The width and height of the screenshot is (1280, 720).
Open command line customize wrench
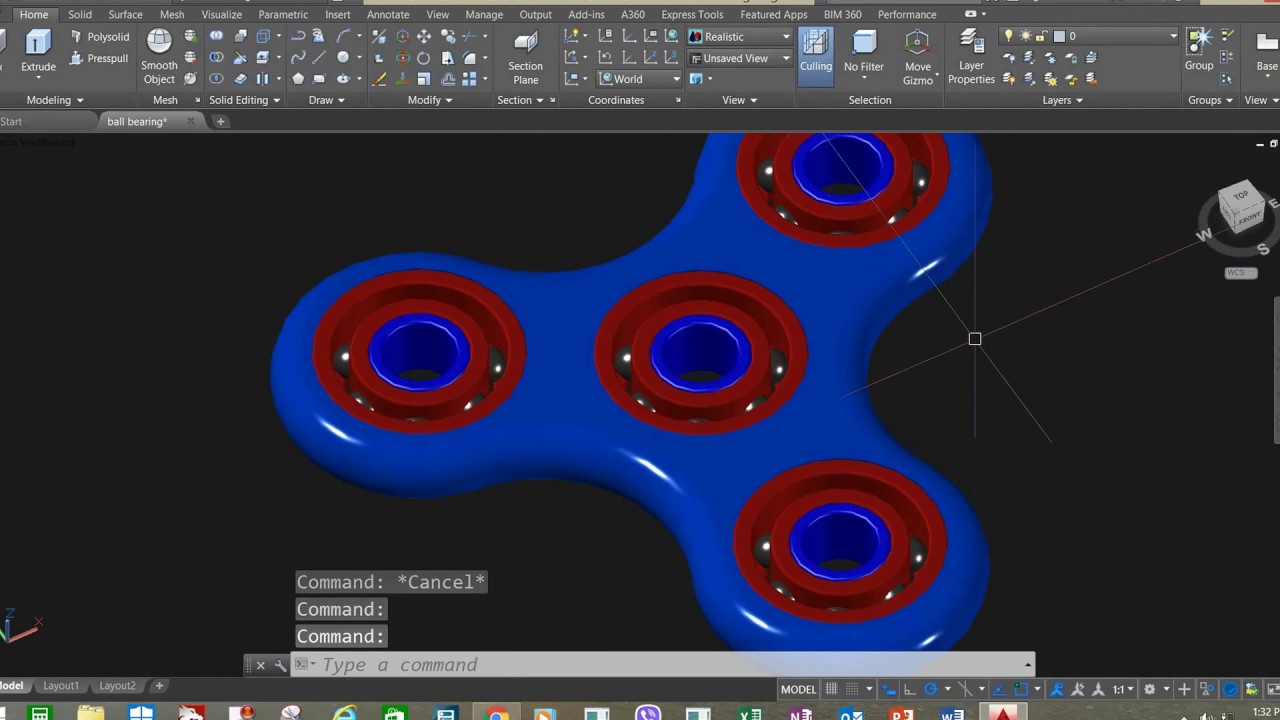pyautogui.click(x=281, y=665)
